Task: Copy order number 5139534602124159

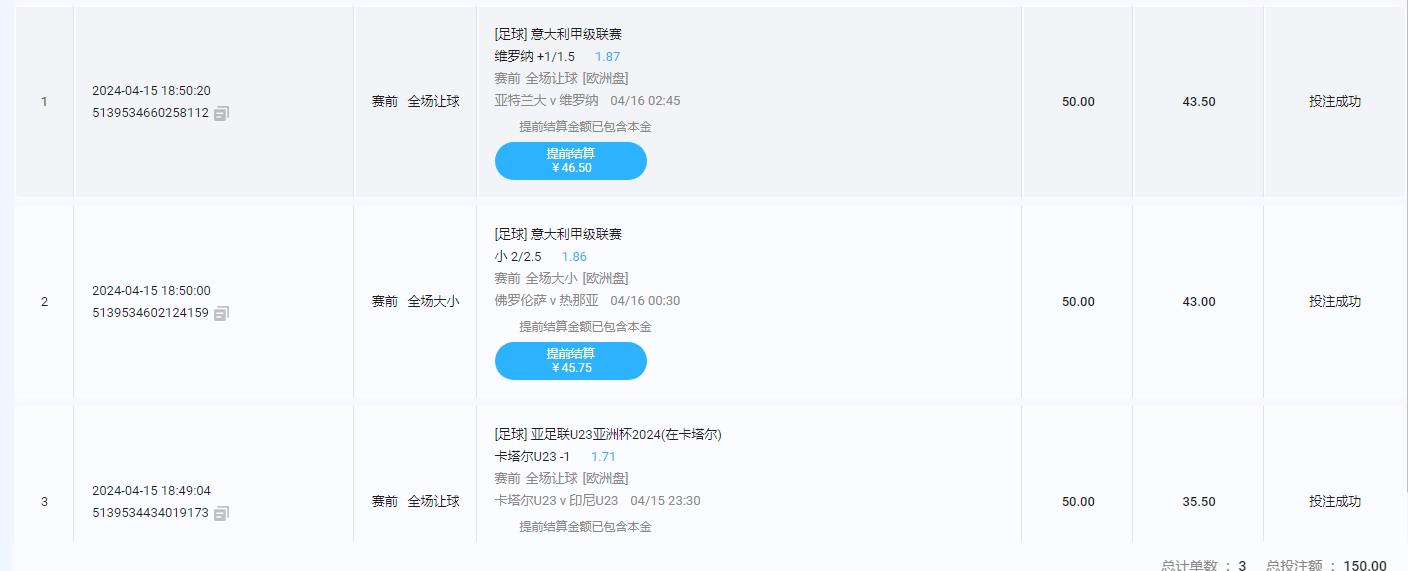Action: click(x=221, y=314)
